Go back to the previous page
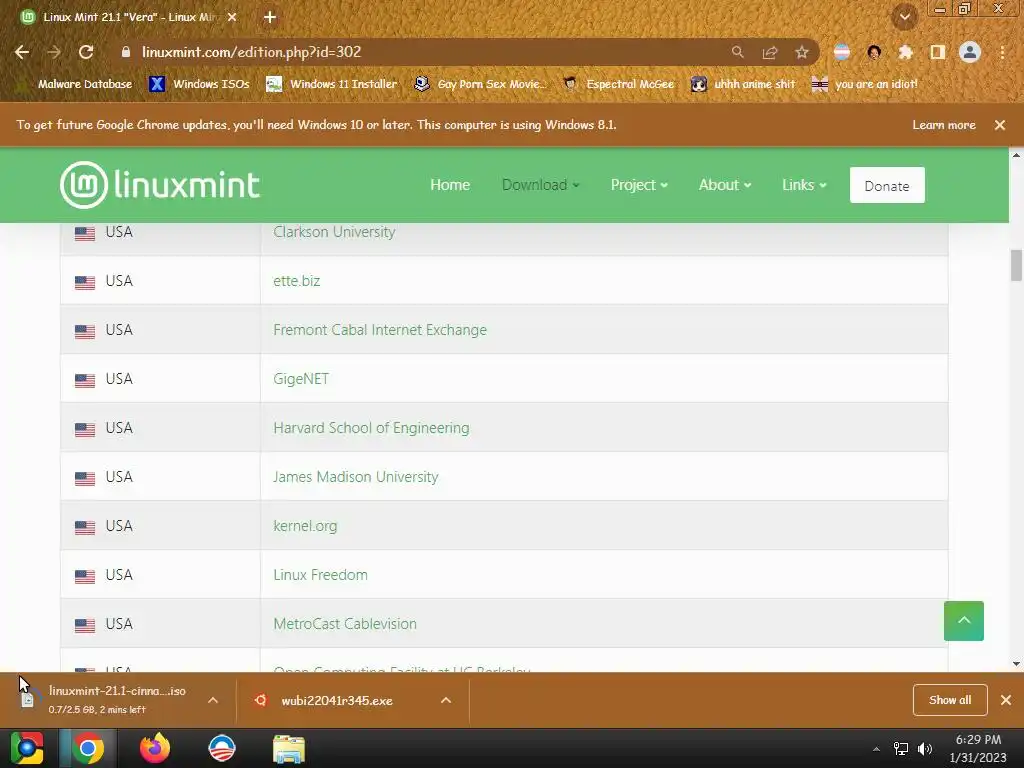This screenshot has height=768, width=1024. (22, 52)
